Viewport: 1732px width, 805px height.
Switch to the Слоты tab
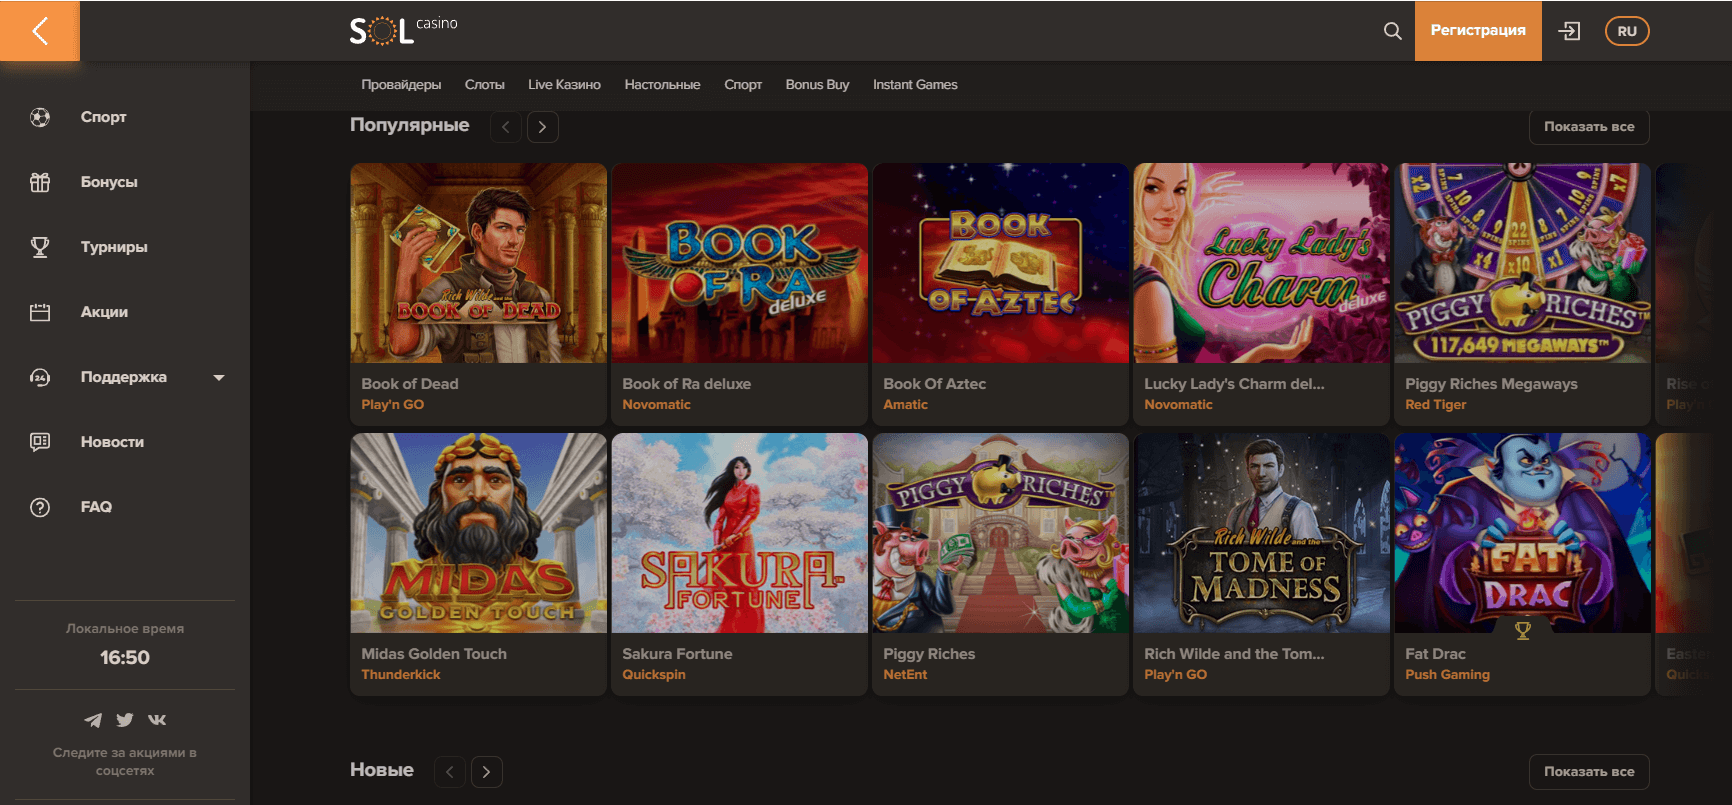(485, 85)
